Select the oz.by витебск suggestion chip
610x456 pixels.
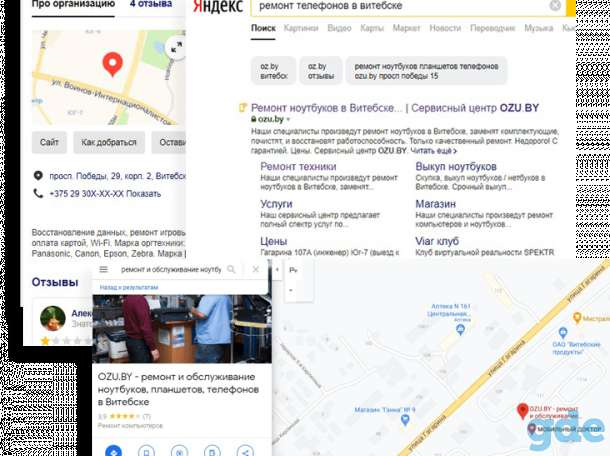click(273, 71)
